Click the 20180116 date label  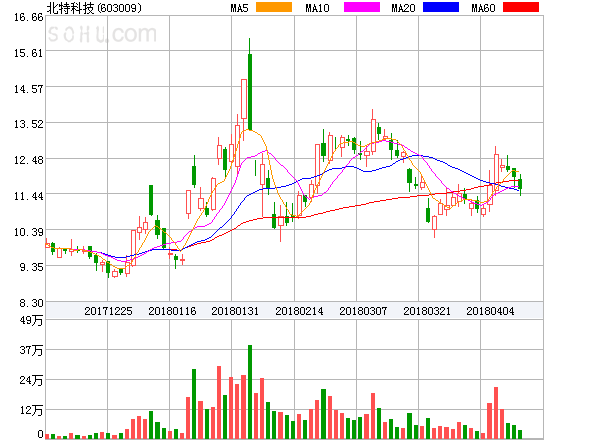(172, 311)
